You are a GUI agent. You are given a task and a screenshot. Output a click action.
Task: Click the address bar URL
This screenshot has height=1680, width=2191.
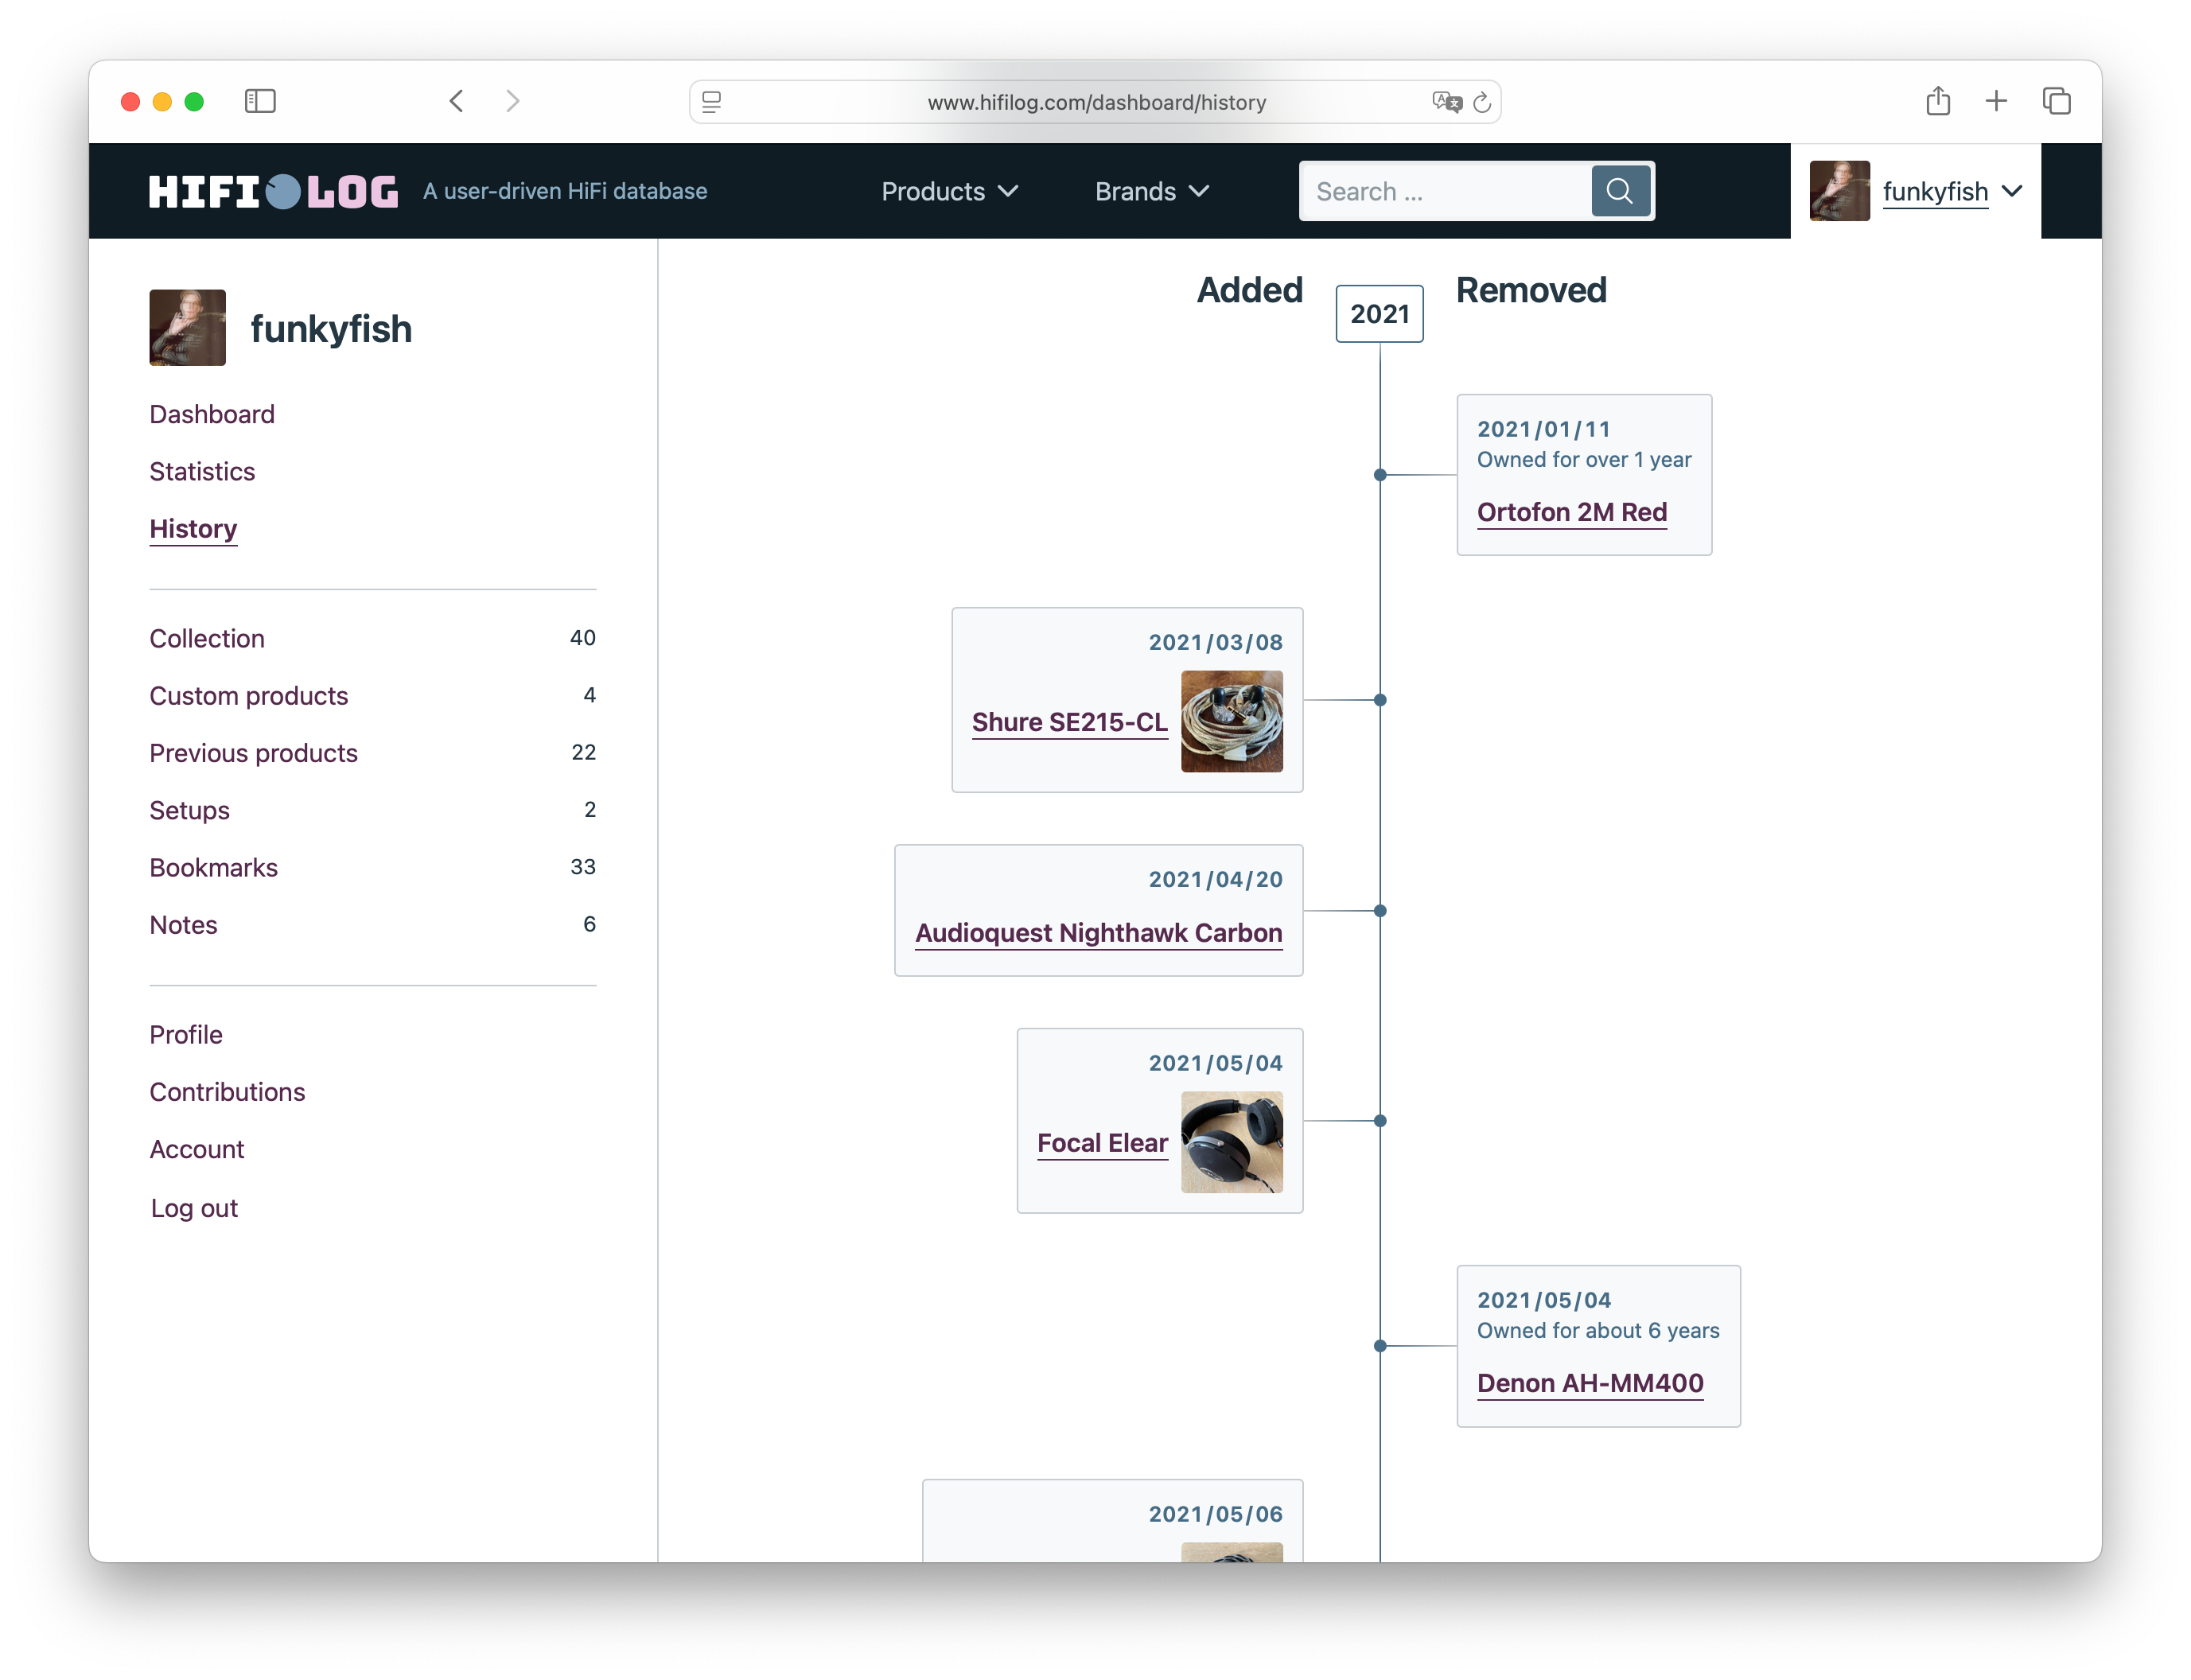pyautogui.click(x=1096, y=102)
